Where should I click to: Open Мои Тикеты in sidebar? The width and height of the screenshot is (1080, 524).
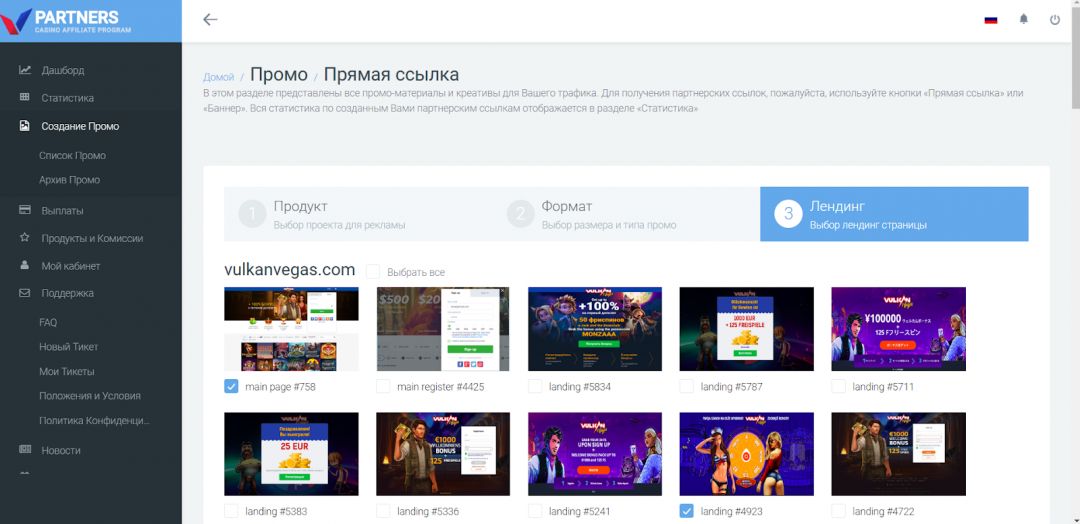click(67, 372)
